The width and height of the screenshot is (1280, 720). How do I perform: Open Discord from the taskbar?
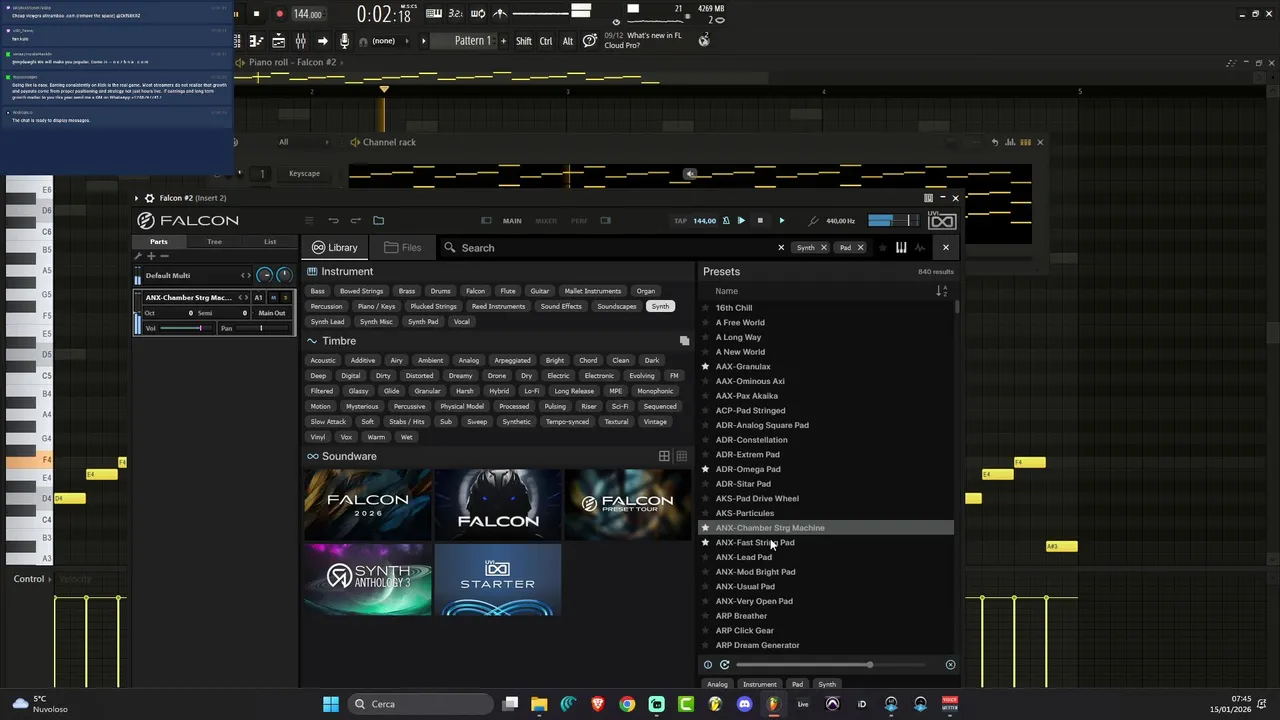coord(744,704)
